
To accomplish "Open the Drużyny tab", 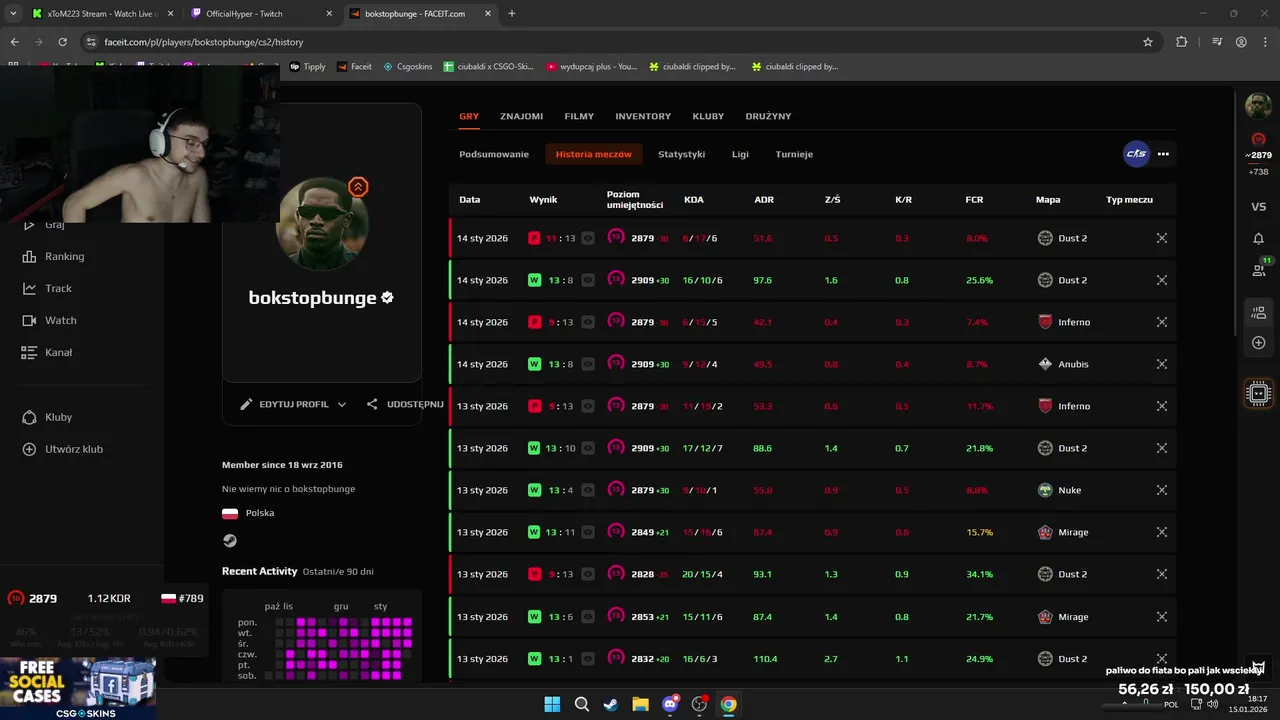I will pyautogui.click(x=768, y=116).
